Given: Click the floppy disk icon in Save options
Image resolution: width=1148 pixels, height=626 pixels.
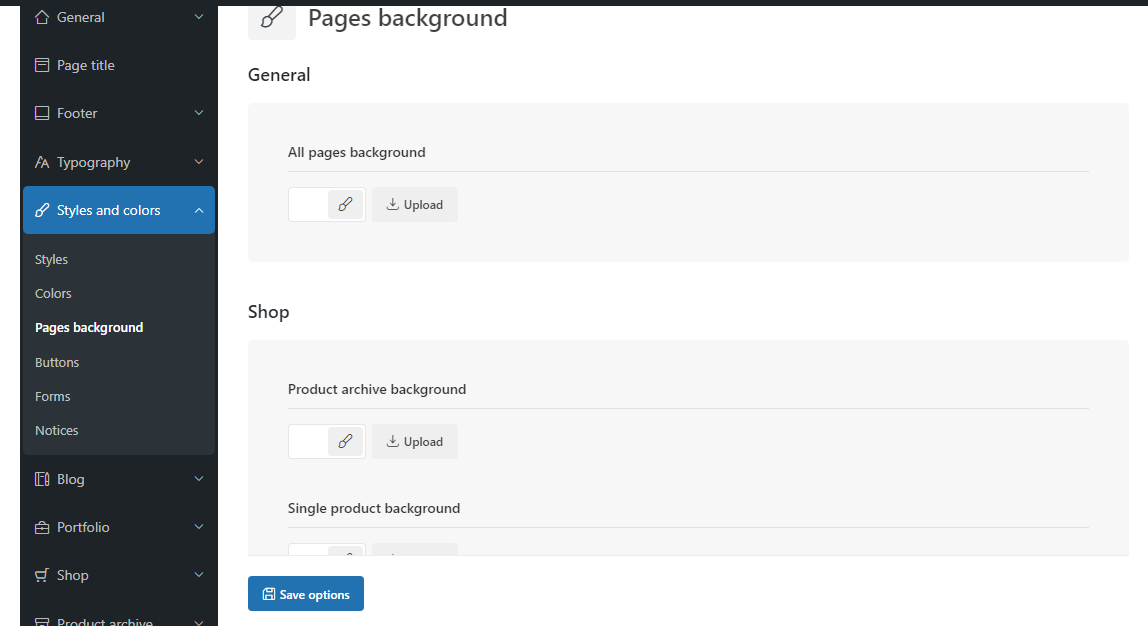Looking at the screenshot, I should (x=269, y=594).
